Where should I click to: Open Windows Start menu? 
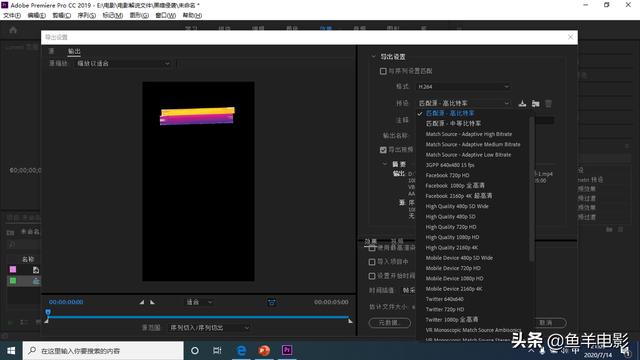(x=11, y=351)
